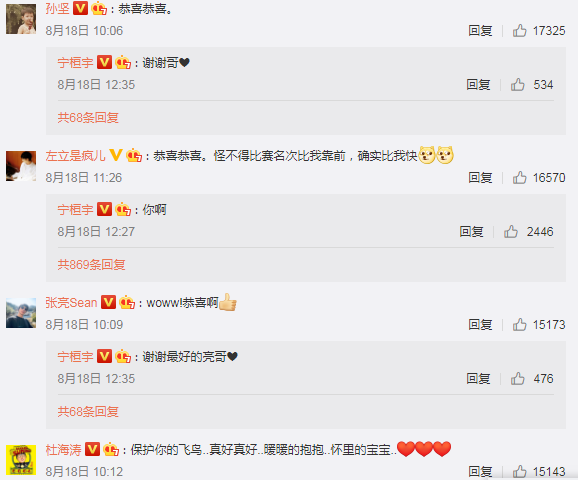The width and height of the screenshot is (578, 480).
Task: View 张亮Sean's avatar picture
Action: point(21,313)
